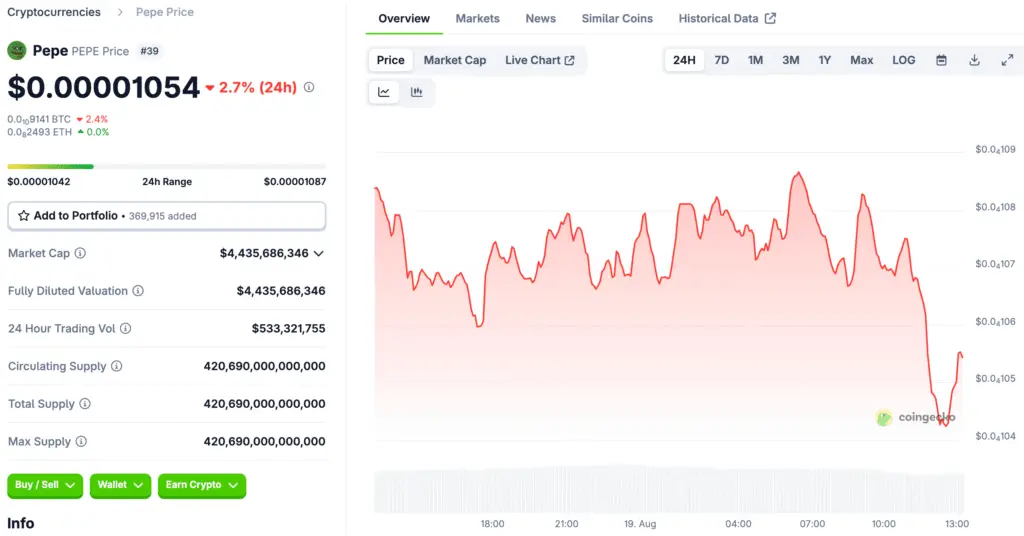The image size is (1024, 536).
Task: Click the 24 Hour Trading Vol info icon
Action: (125, 328)
